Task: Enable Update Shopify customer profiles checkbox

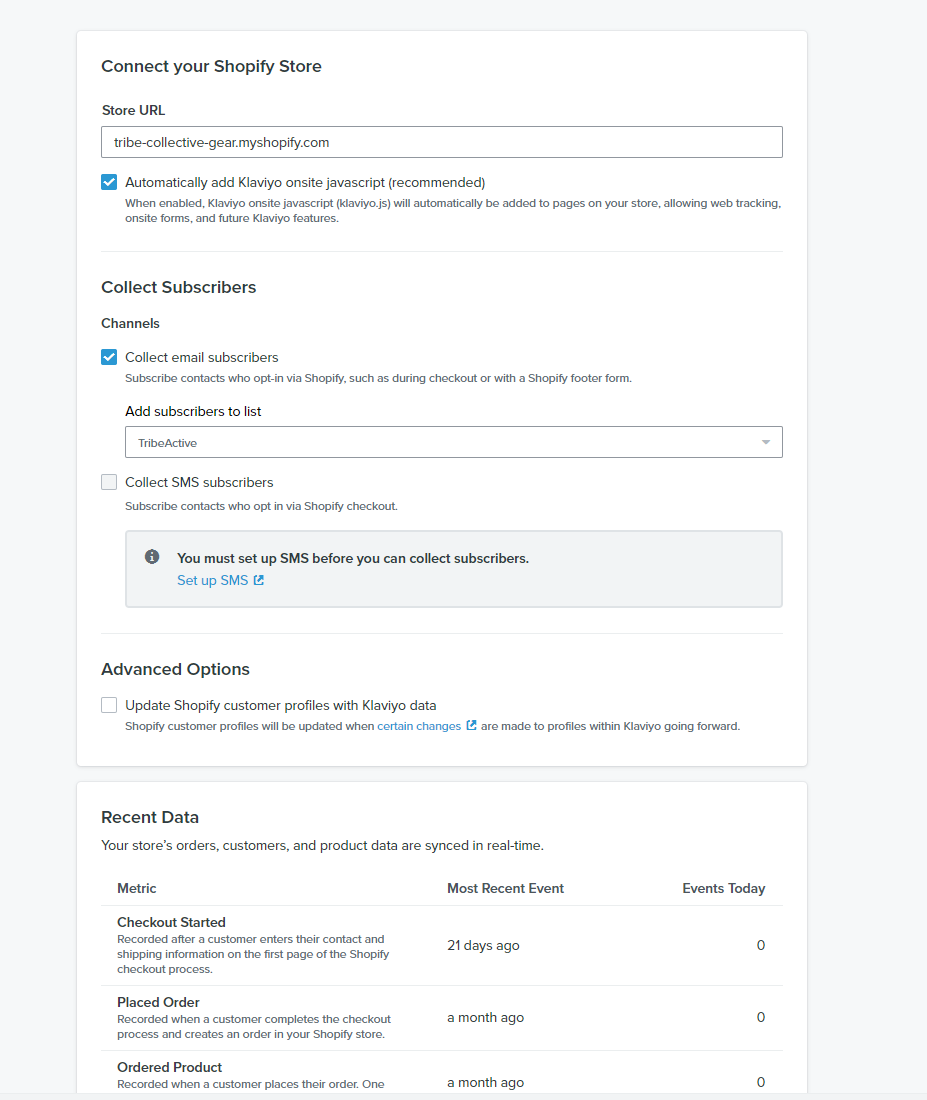Action: [109, 705]
